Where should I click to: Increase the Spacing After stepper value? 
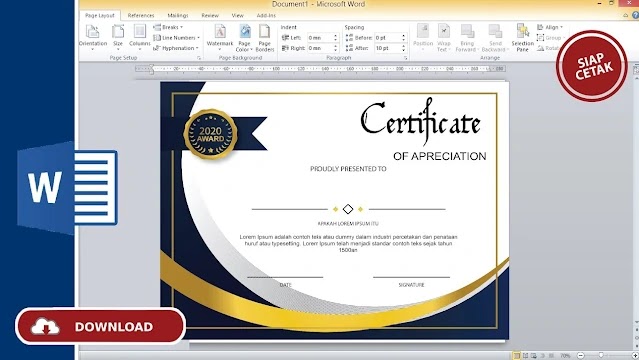403,46
